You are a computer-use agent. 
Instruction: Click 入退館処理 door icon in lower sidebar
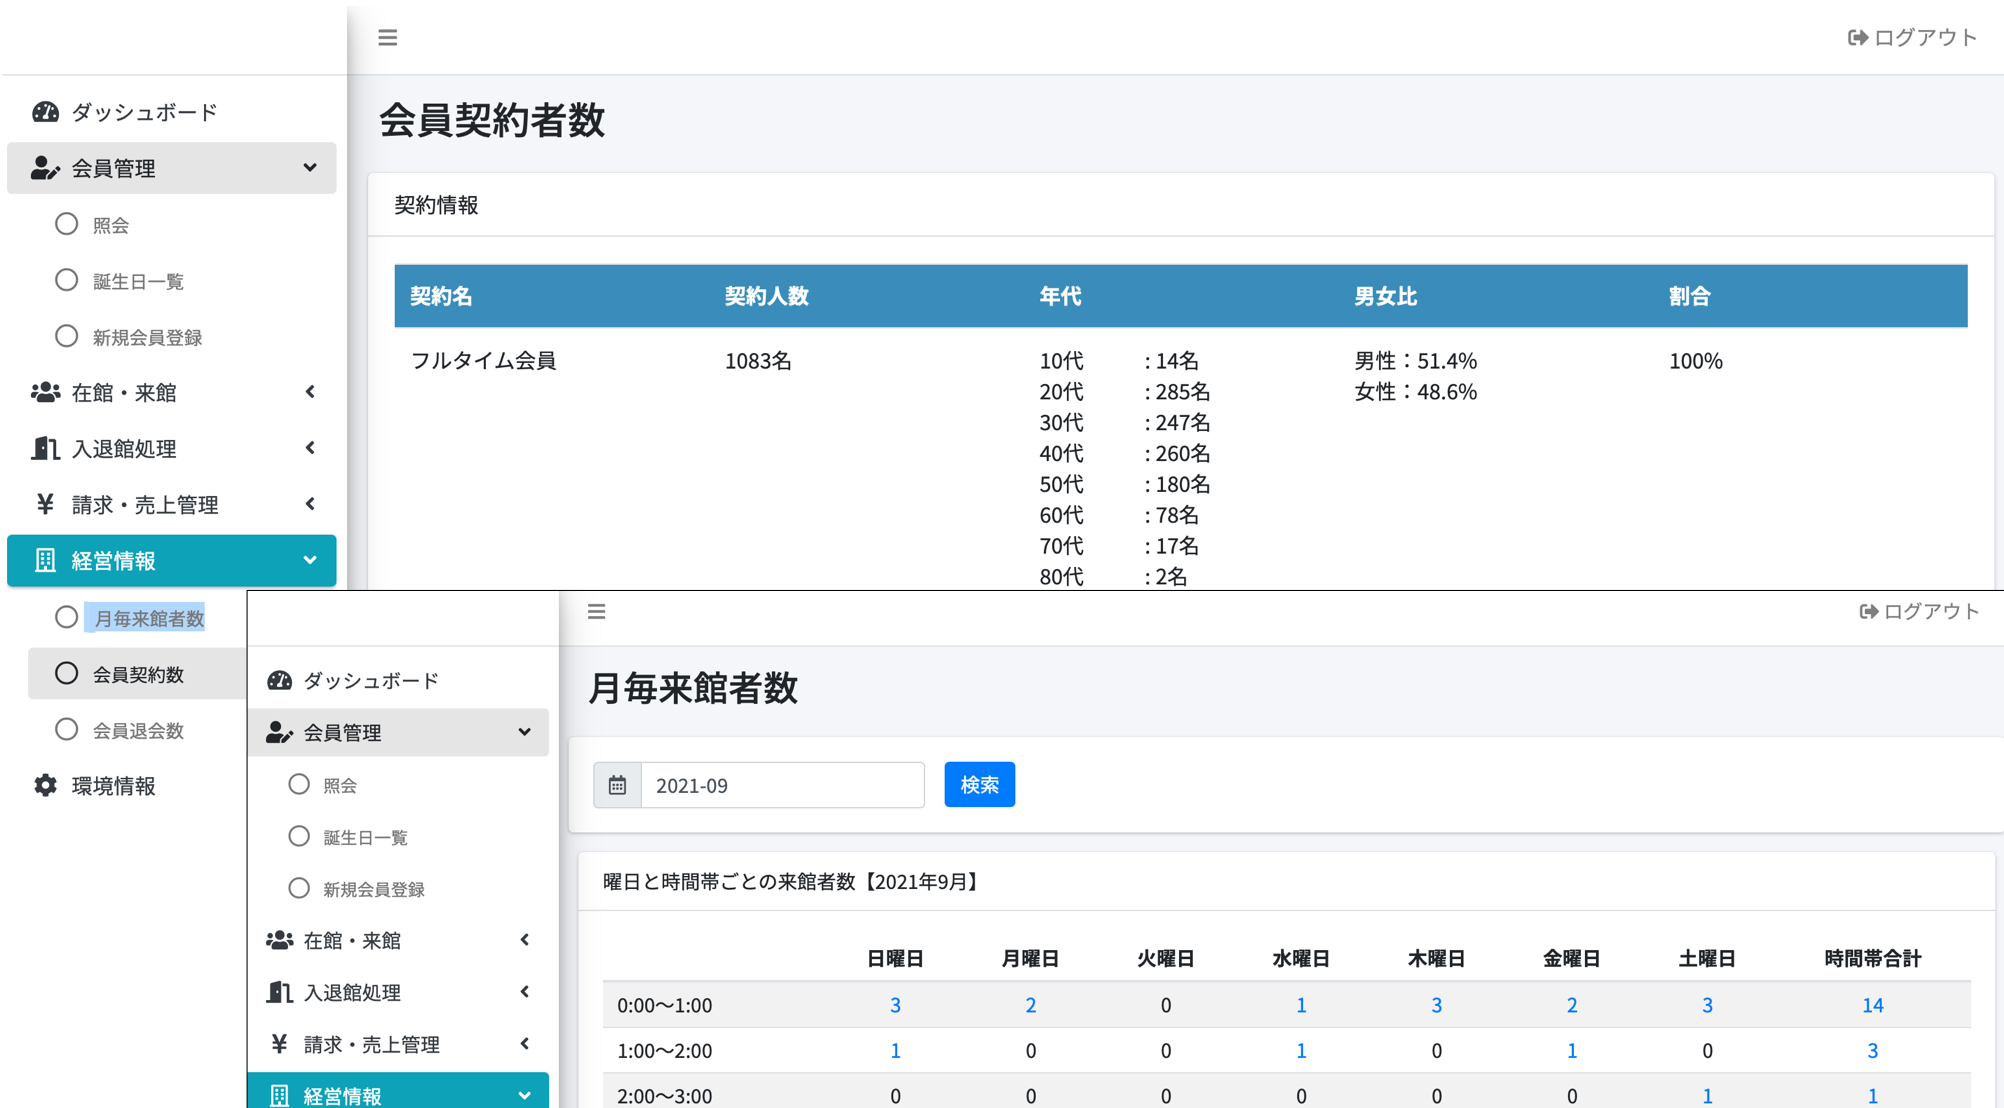click(x=279, y=992)
